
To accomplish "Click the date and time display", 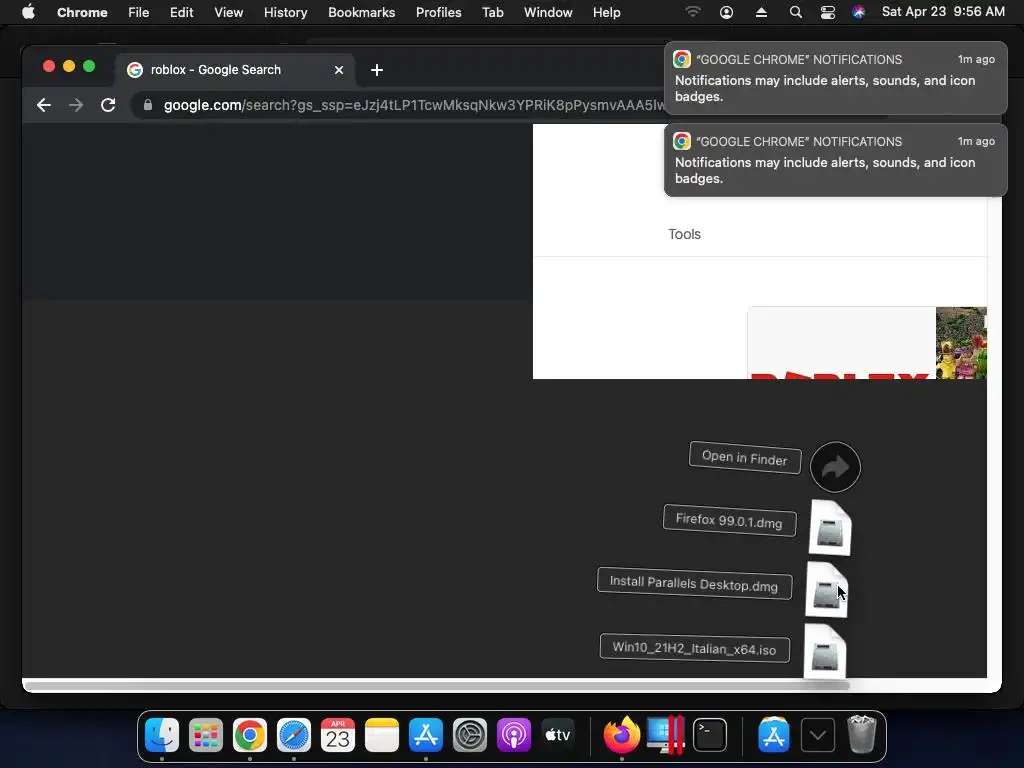I will (943, 12).
